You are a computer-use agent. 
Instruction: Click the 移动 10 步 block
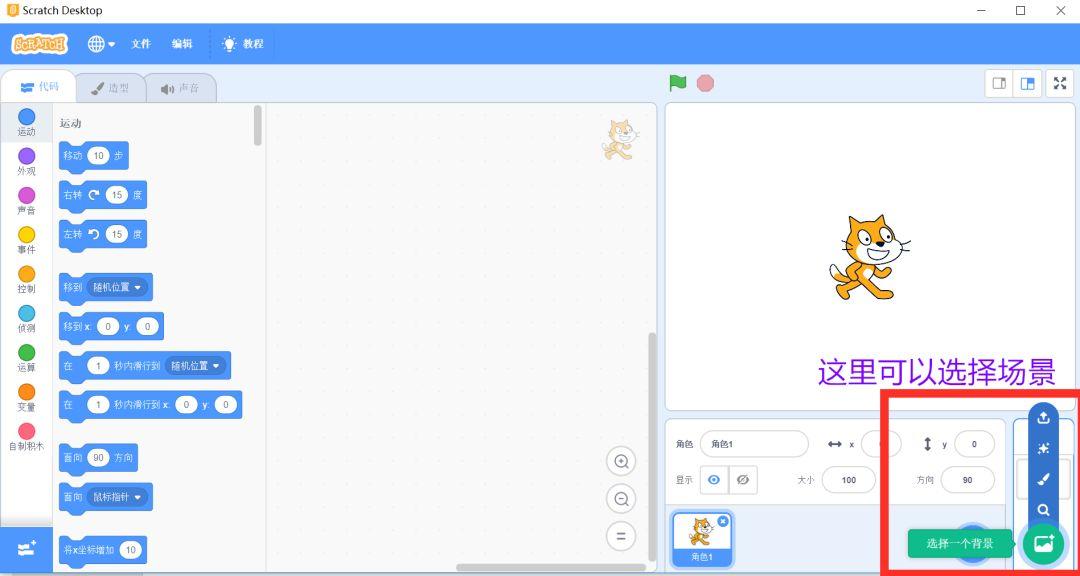tap(94, 156)
